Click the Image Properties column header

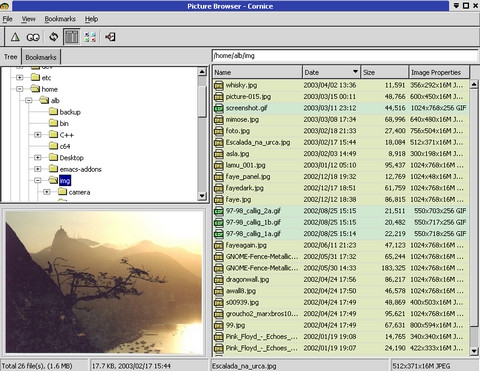point(439,72)
